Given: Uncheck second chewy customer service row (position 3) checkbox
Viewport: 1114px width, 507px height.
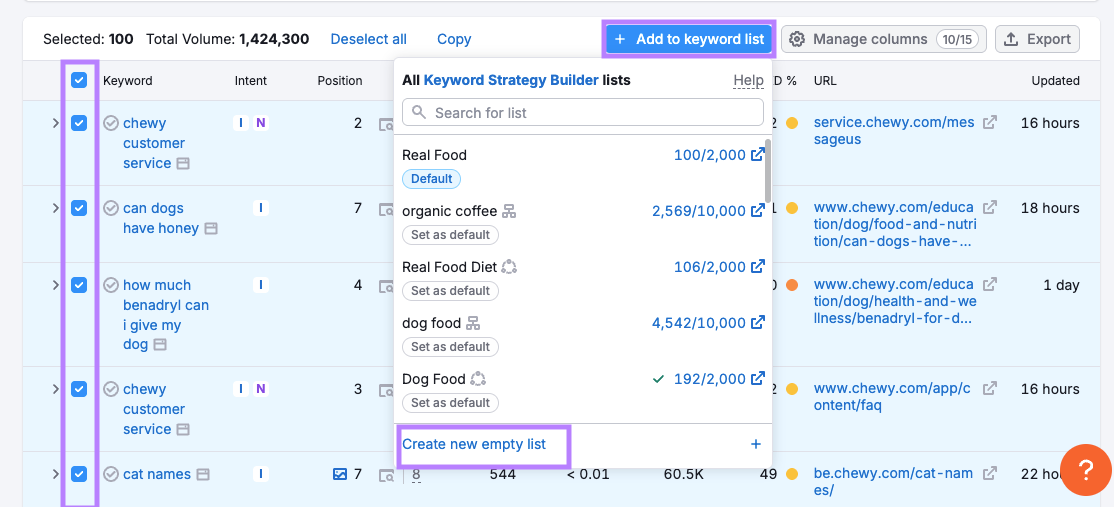Looking at the screenshot, I should [x=79, y=389].
